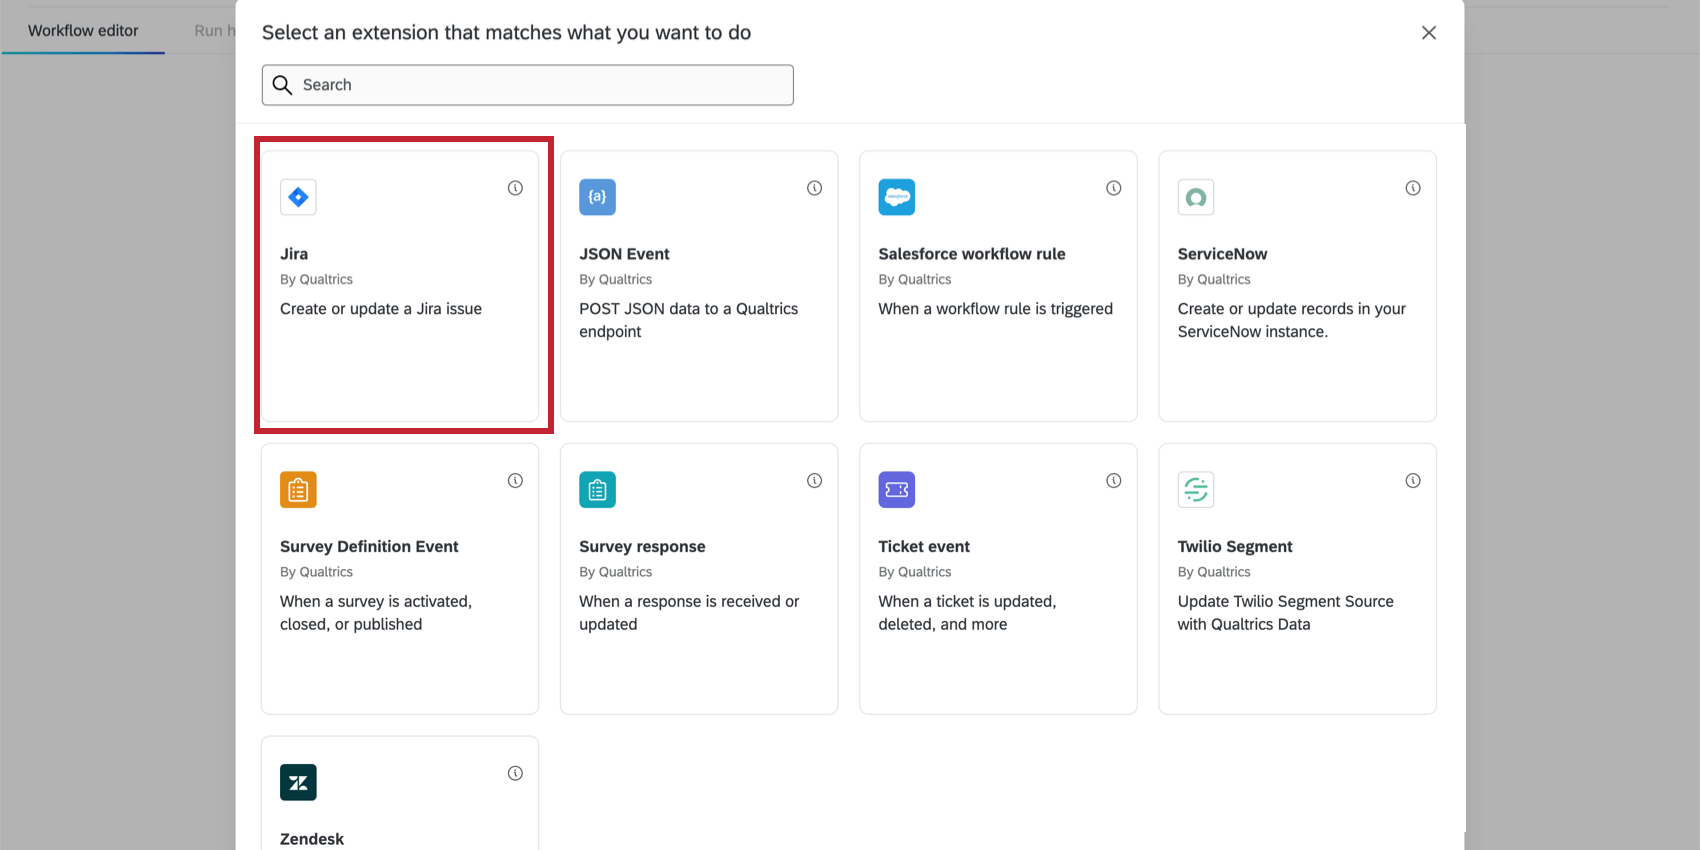Show info for the Jira extension
The width and height of the screenshot is (1700, 850).
(515, 188)
